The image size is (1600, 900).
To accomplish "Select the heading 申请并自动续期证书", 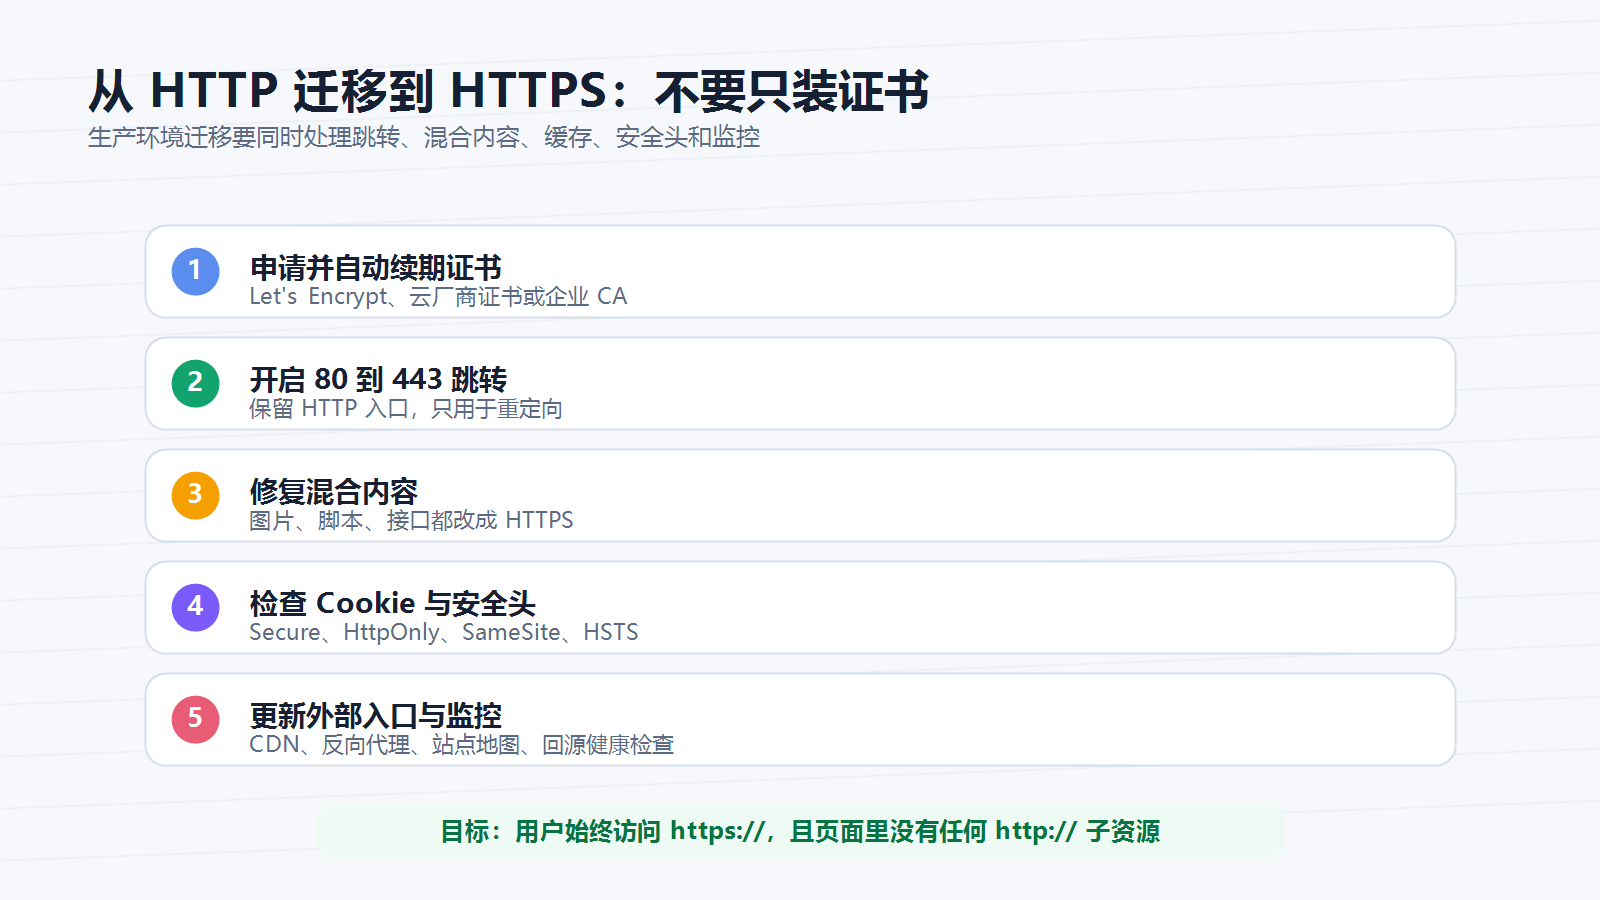I will point(376,267).
